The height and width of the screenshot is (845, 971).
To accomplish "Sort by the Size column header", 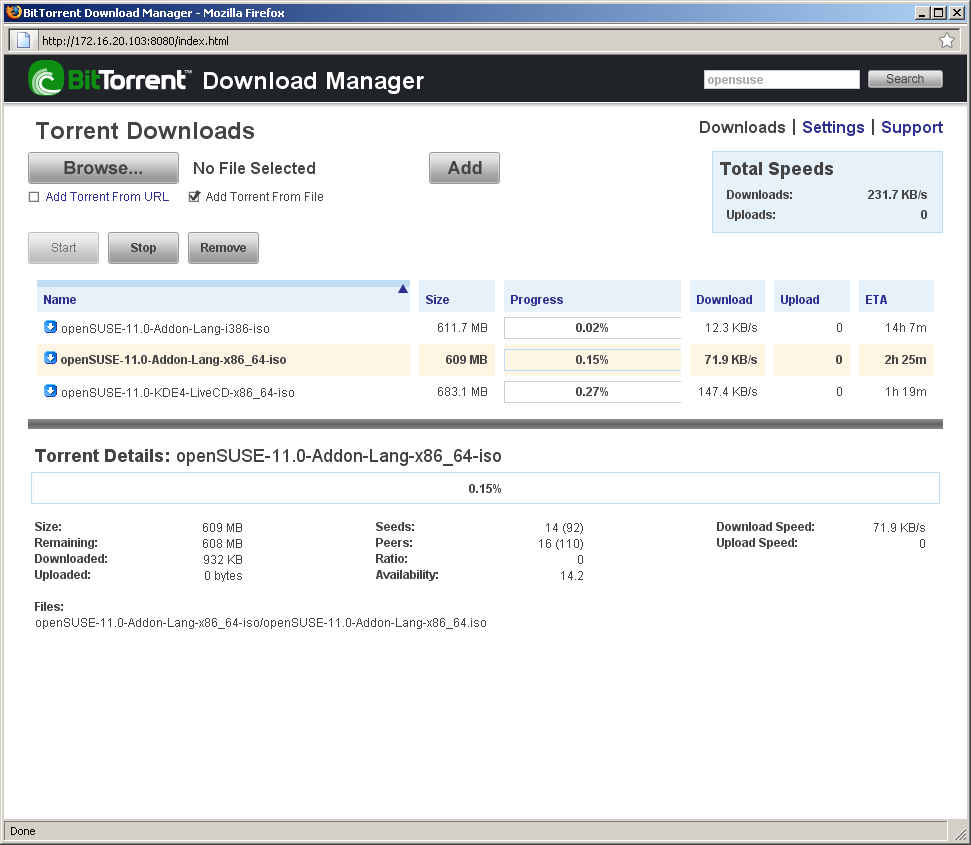I will click(457, 296).
